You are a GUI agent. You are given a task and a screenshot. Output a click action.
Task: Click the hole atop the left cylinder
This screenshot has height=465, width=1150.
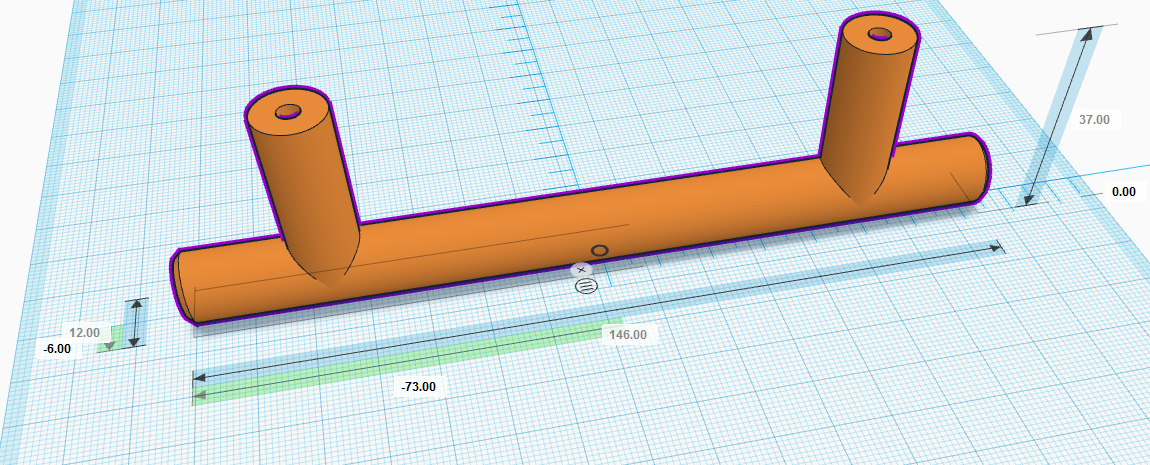tap(288, 110)
